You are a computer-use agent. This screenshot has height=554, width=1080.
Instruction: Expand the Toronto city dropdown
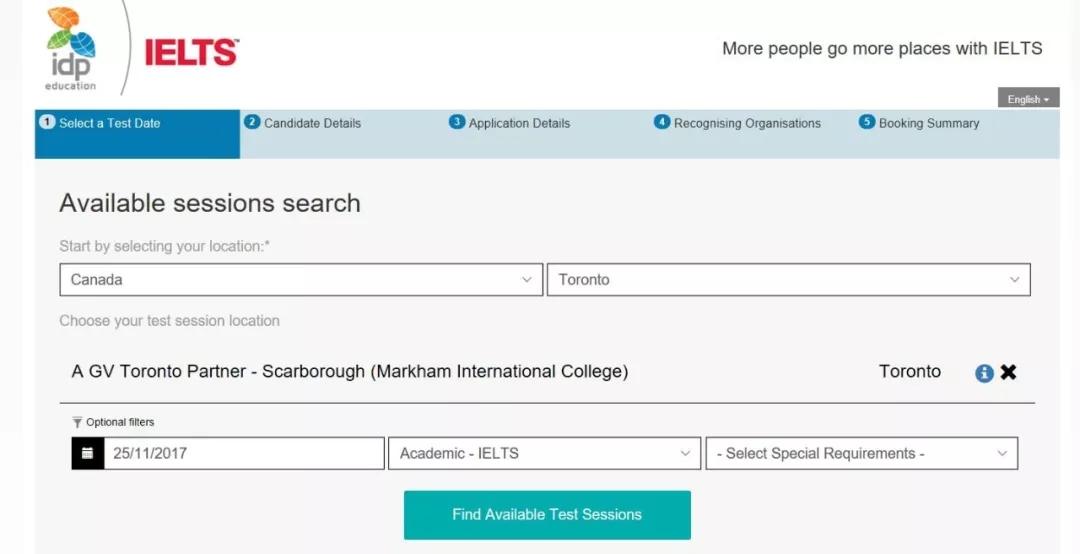(x=788, y=280)
